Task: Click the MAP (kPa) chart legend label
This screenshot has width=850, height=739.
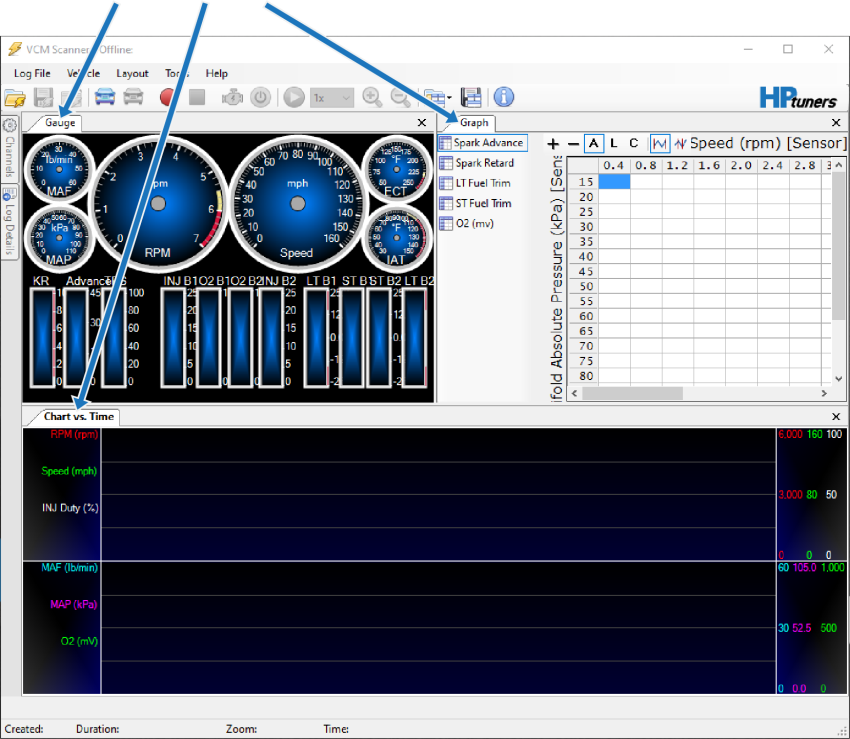Action: [74, 605]
